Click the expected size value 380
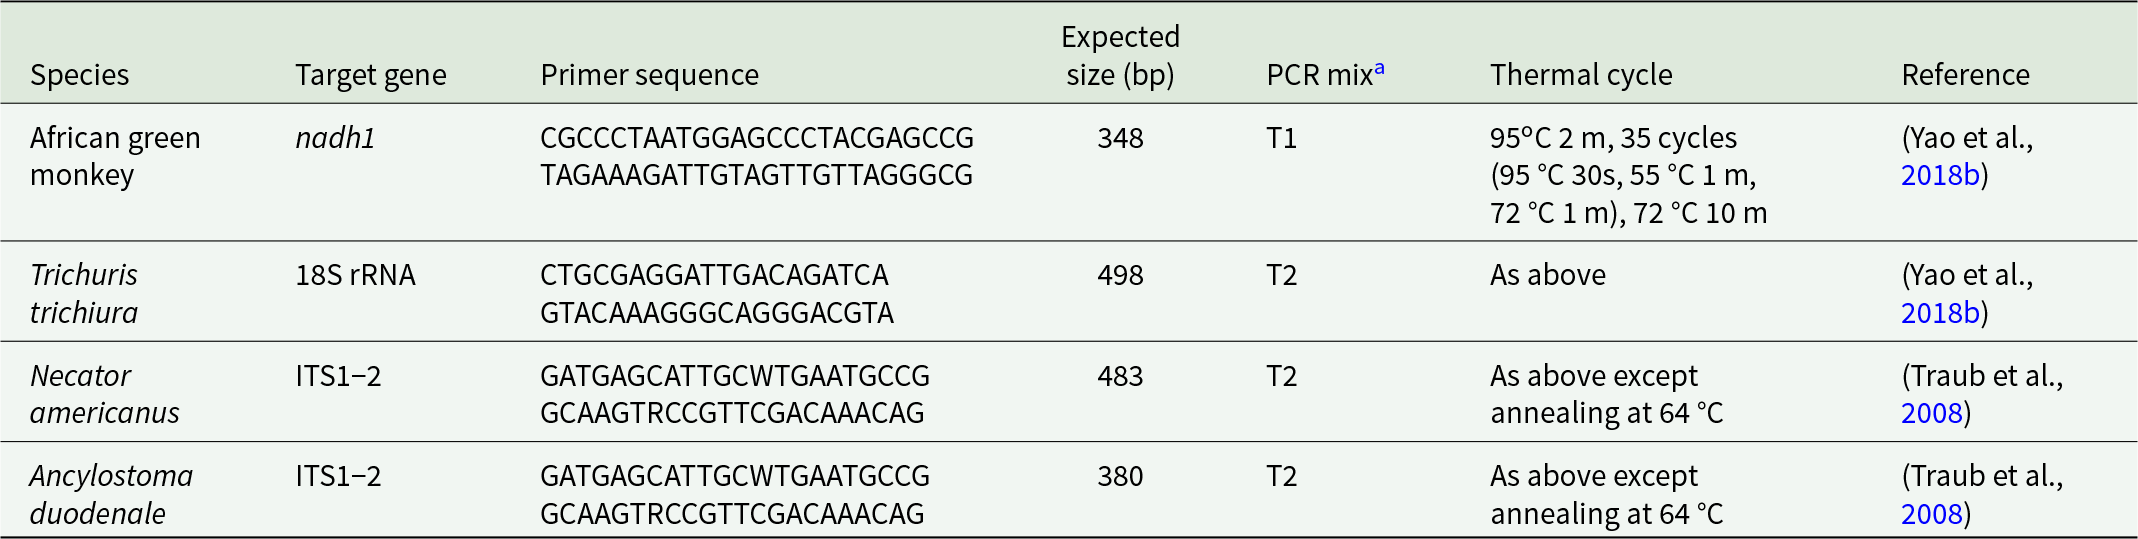The height and width of the screenshot is (539, 2138). (1120, 476)
